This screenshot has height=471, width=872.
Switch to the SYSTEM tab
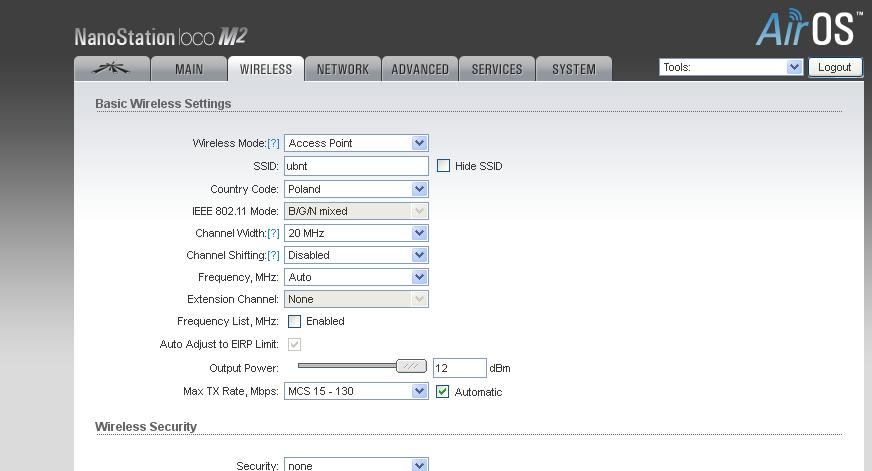574,69
